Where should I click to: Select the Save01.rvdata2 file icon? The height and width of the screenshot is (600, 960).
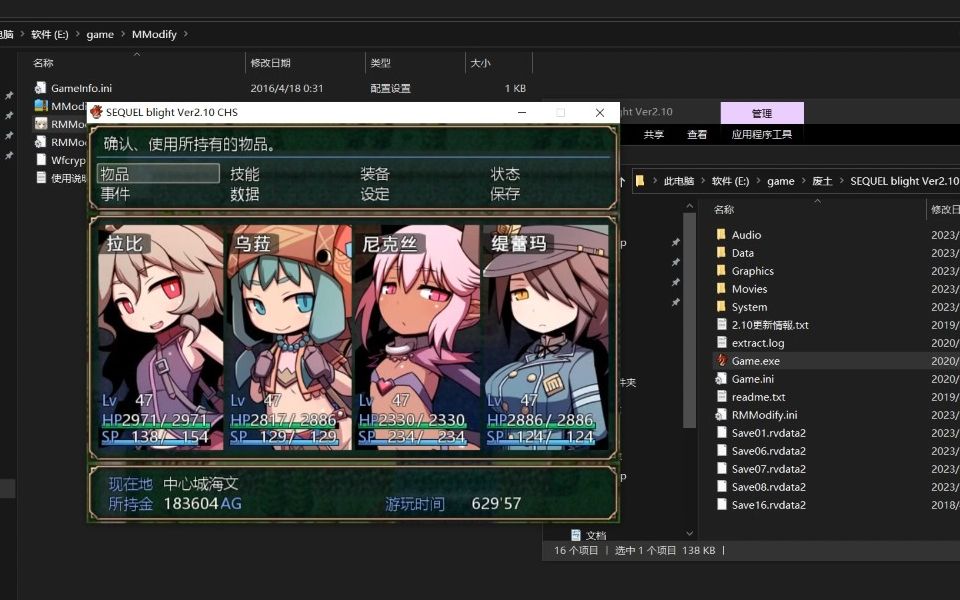point(721,433)
